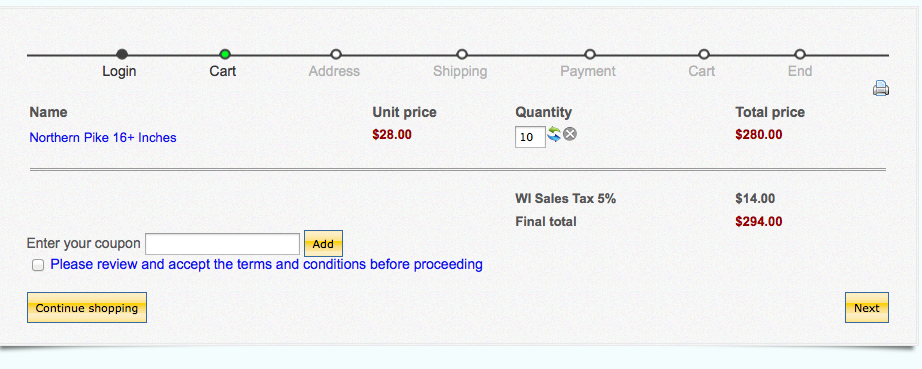The height and width of the screenshot is (369, 922).
Task: Select the green Cart step circle
Action: (225, 55)
